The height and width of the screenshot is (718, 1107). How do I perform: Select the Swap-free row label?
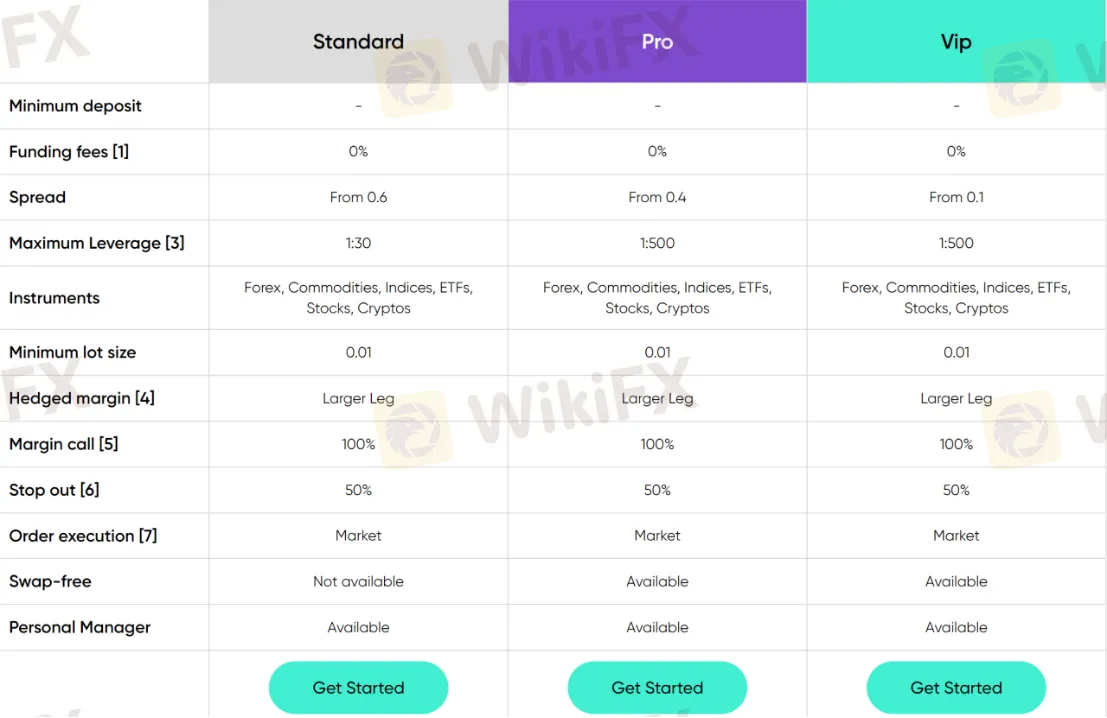[x=50, y=582]
